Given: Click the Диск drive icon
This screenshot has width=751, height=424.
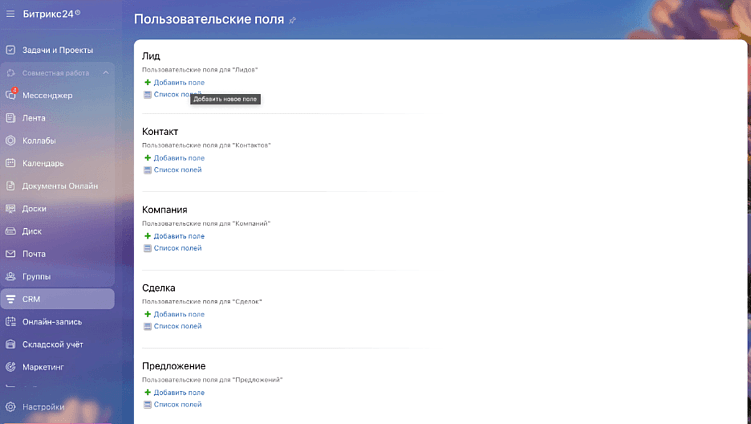Looking at the screenshot, I should click(11, 231).
